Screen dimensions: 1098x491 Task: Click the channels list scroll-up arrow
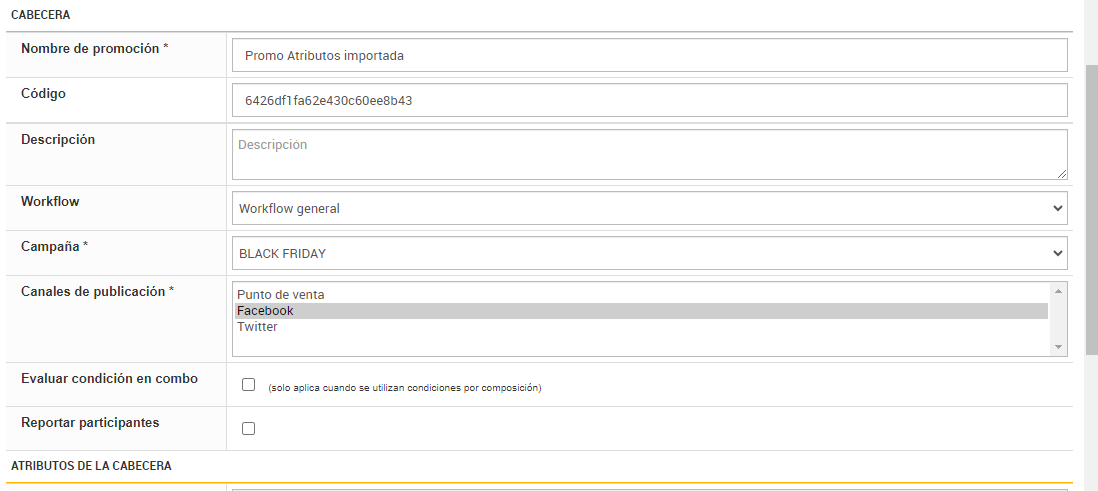click(x=1058, y=291)
